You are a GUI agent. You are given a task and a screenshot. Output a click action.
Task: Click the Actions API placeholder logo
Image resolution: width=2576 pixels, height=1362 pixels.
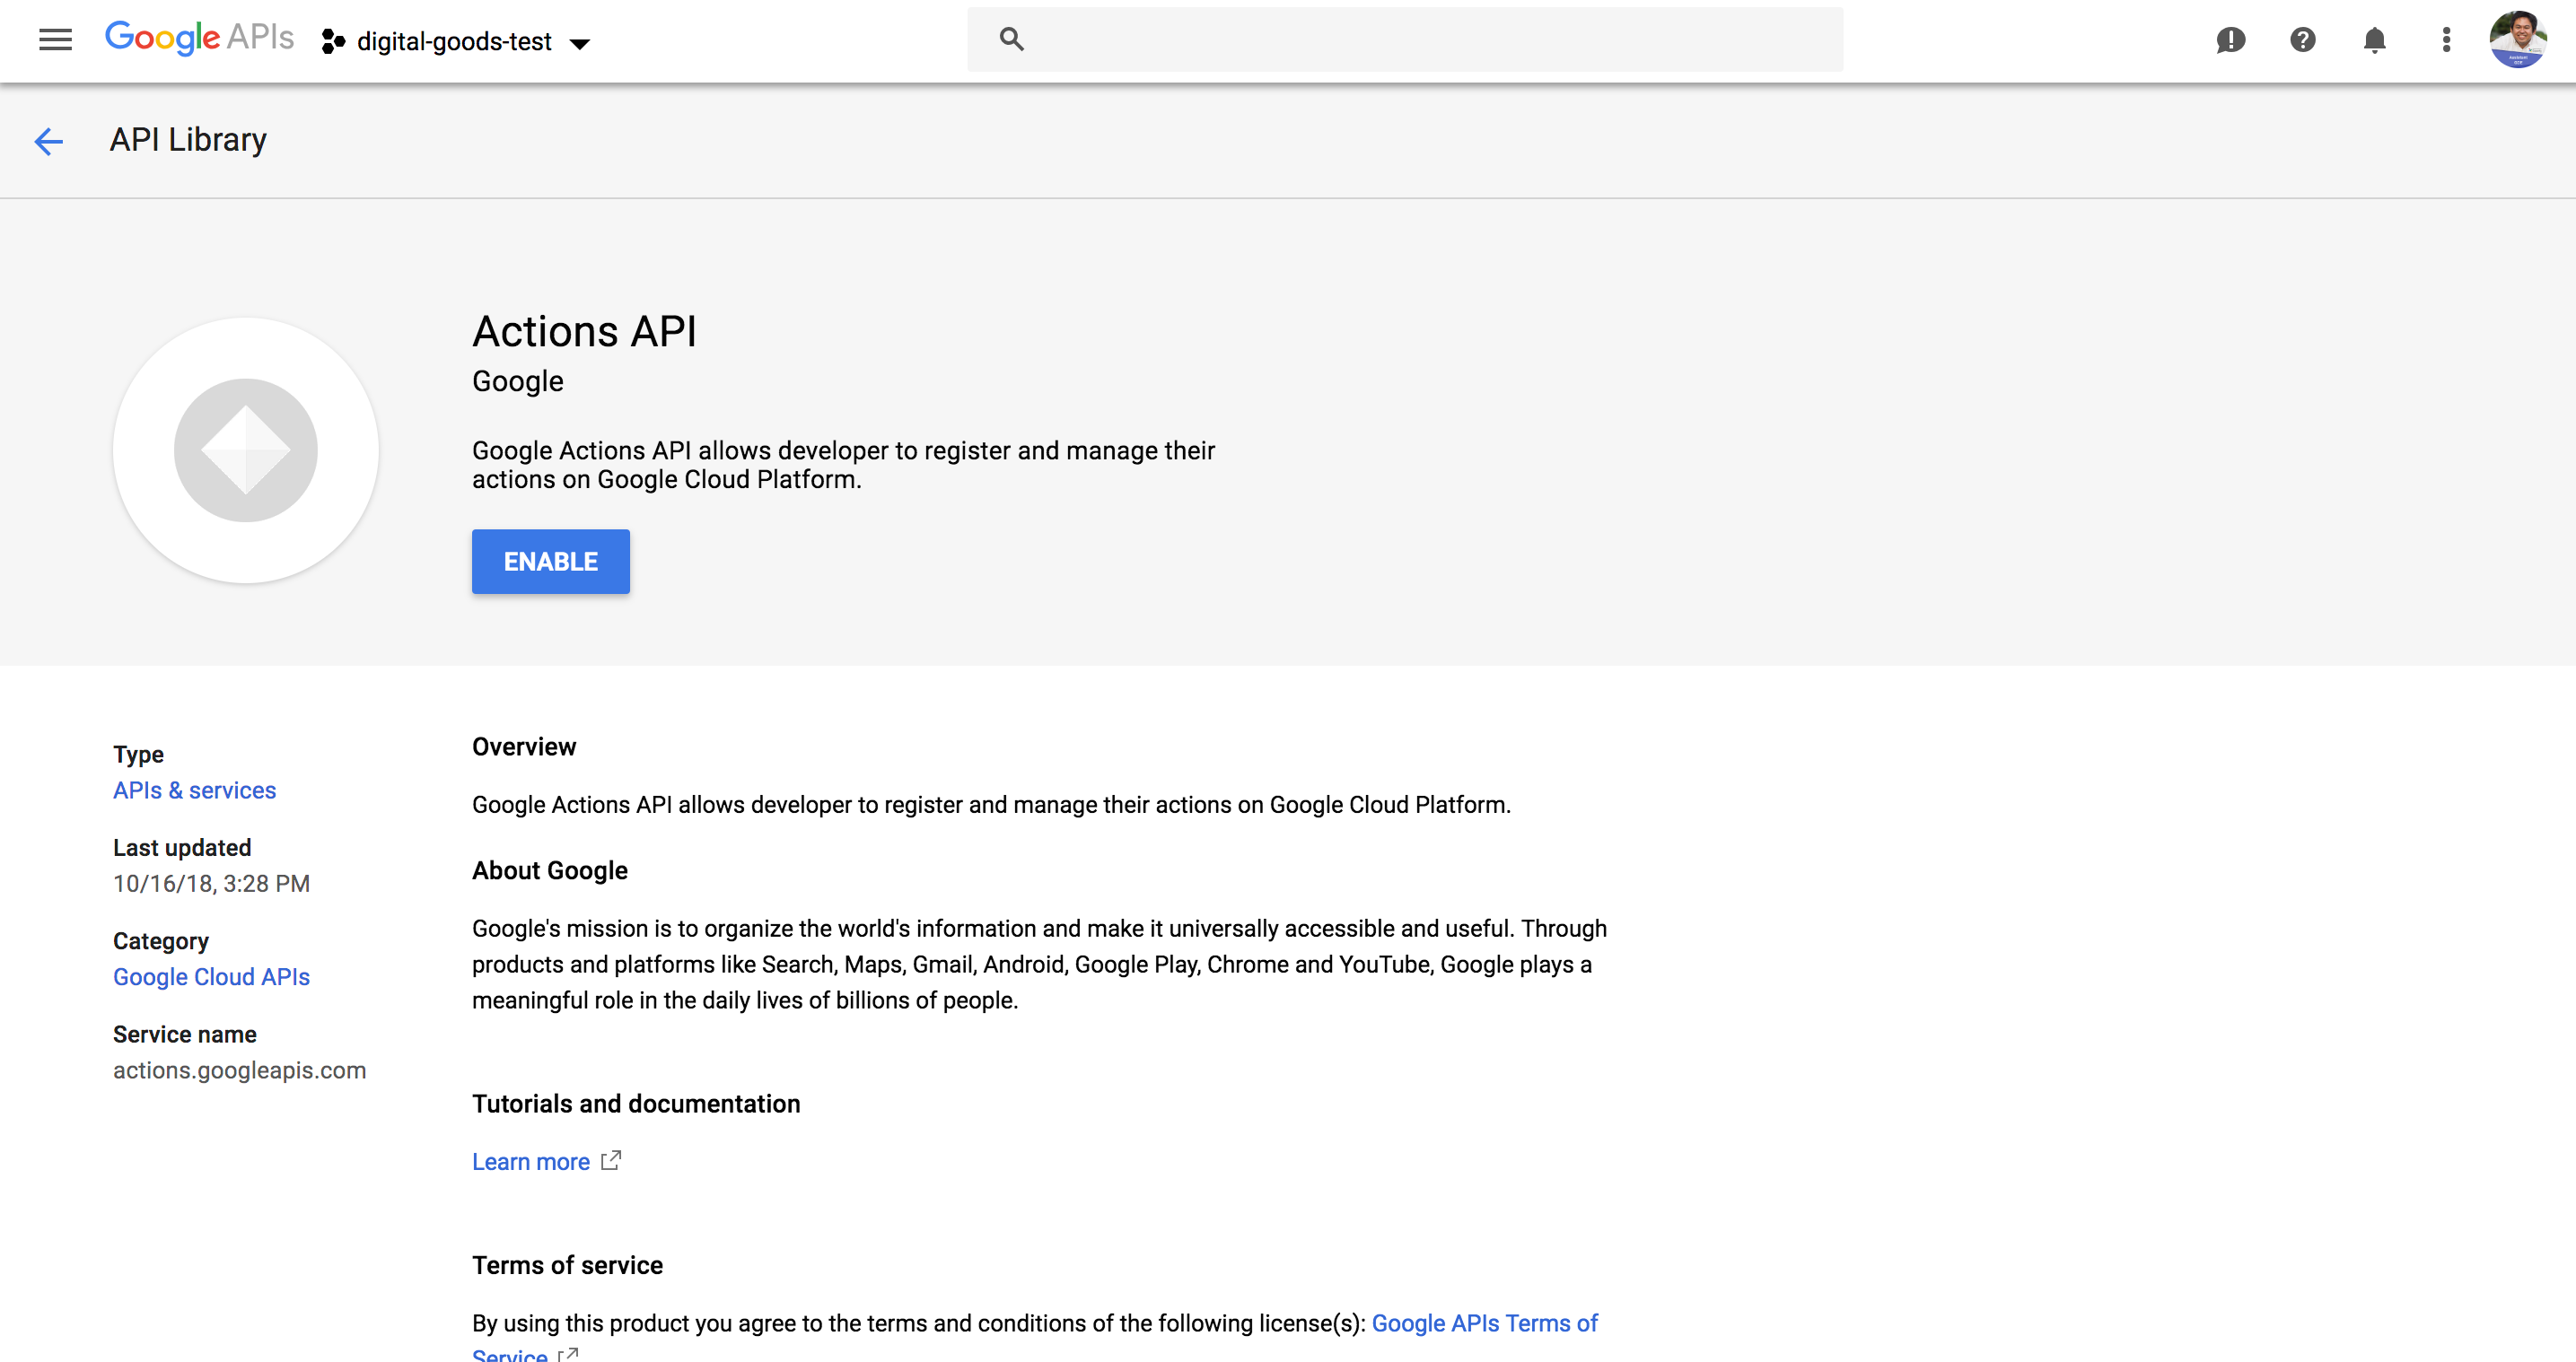[x=245, y=450]
